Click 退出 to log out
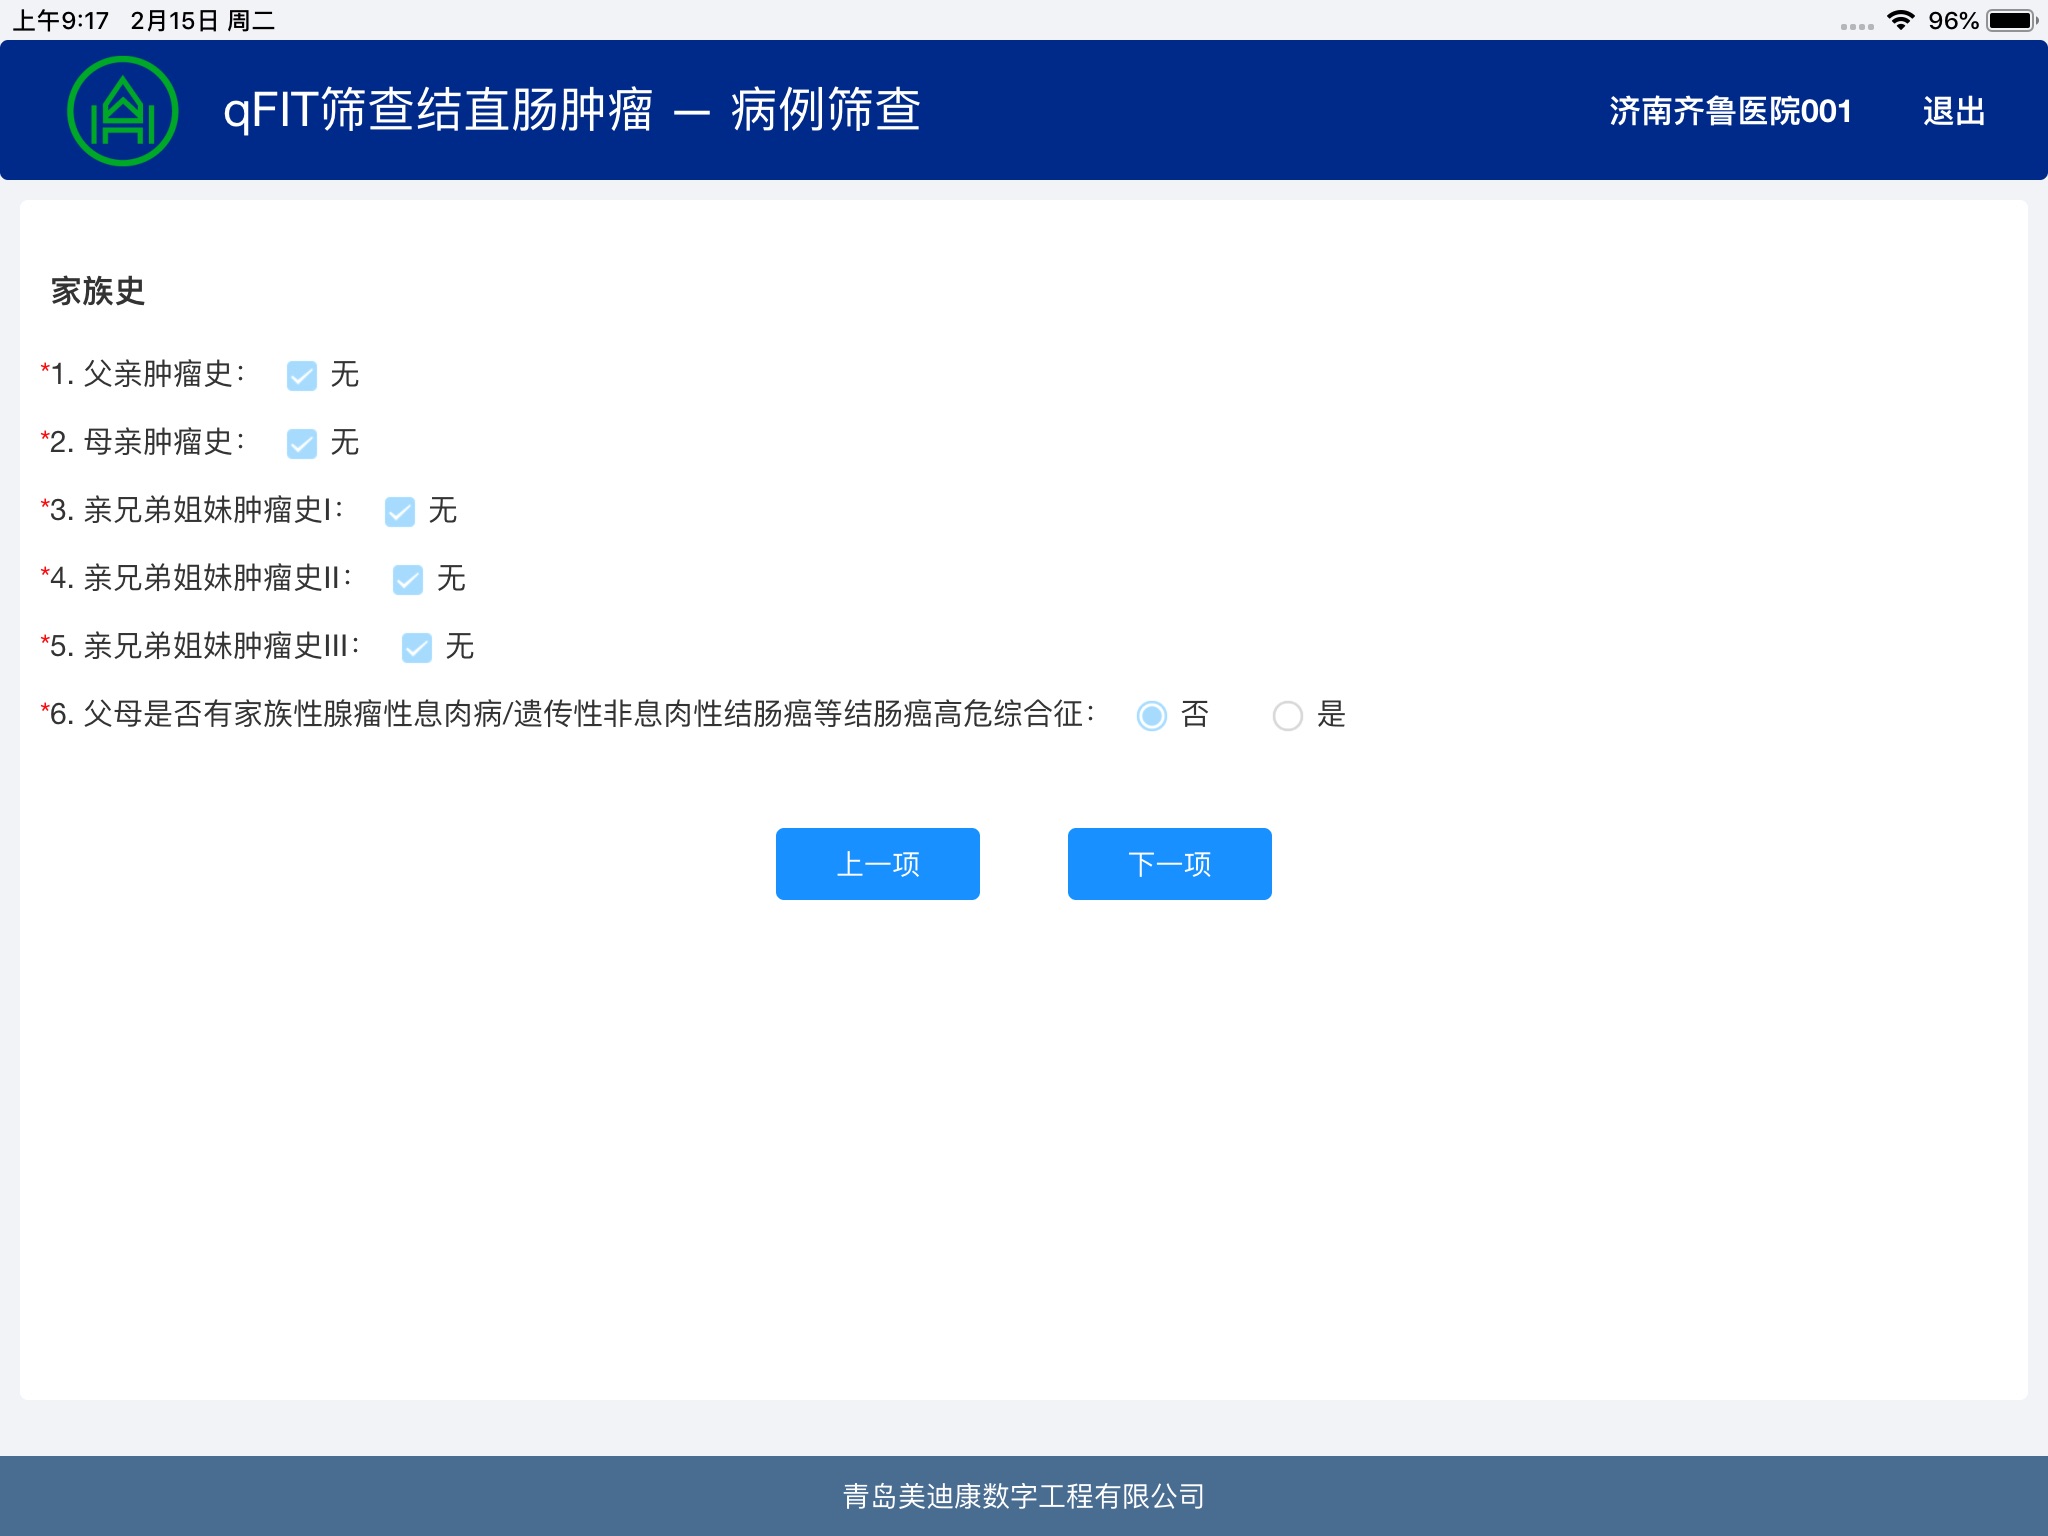Screen dimensions: 2048x1536 pos(1954,111)
